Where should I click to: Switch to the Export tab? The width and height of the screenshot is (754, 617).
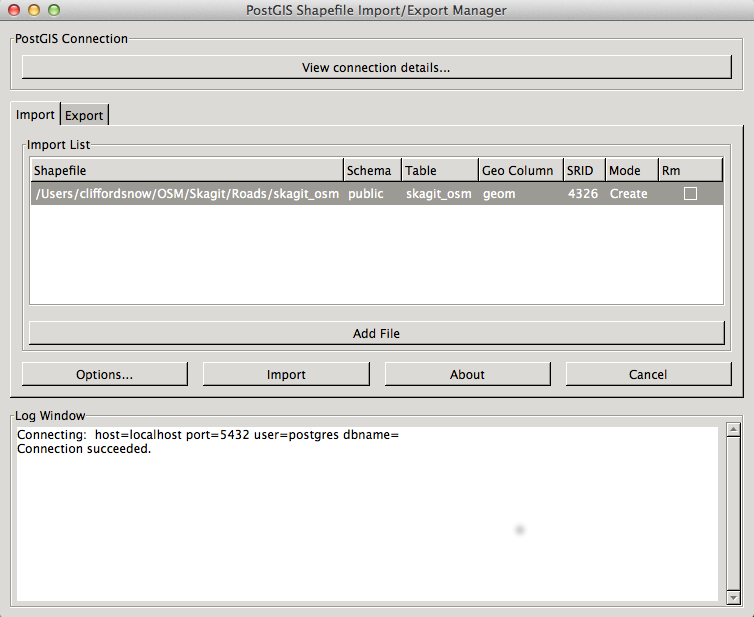point(84,116)
